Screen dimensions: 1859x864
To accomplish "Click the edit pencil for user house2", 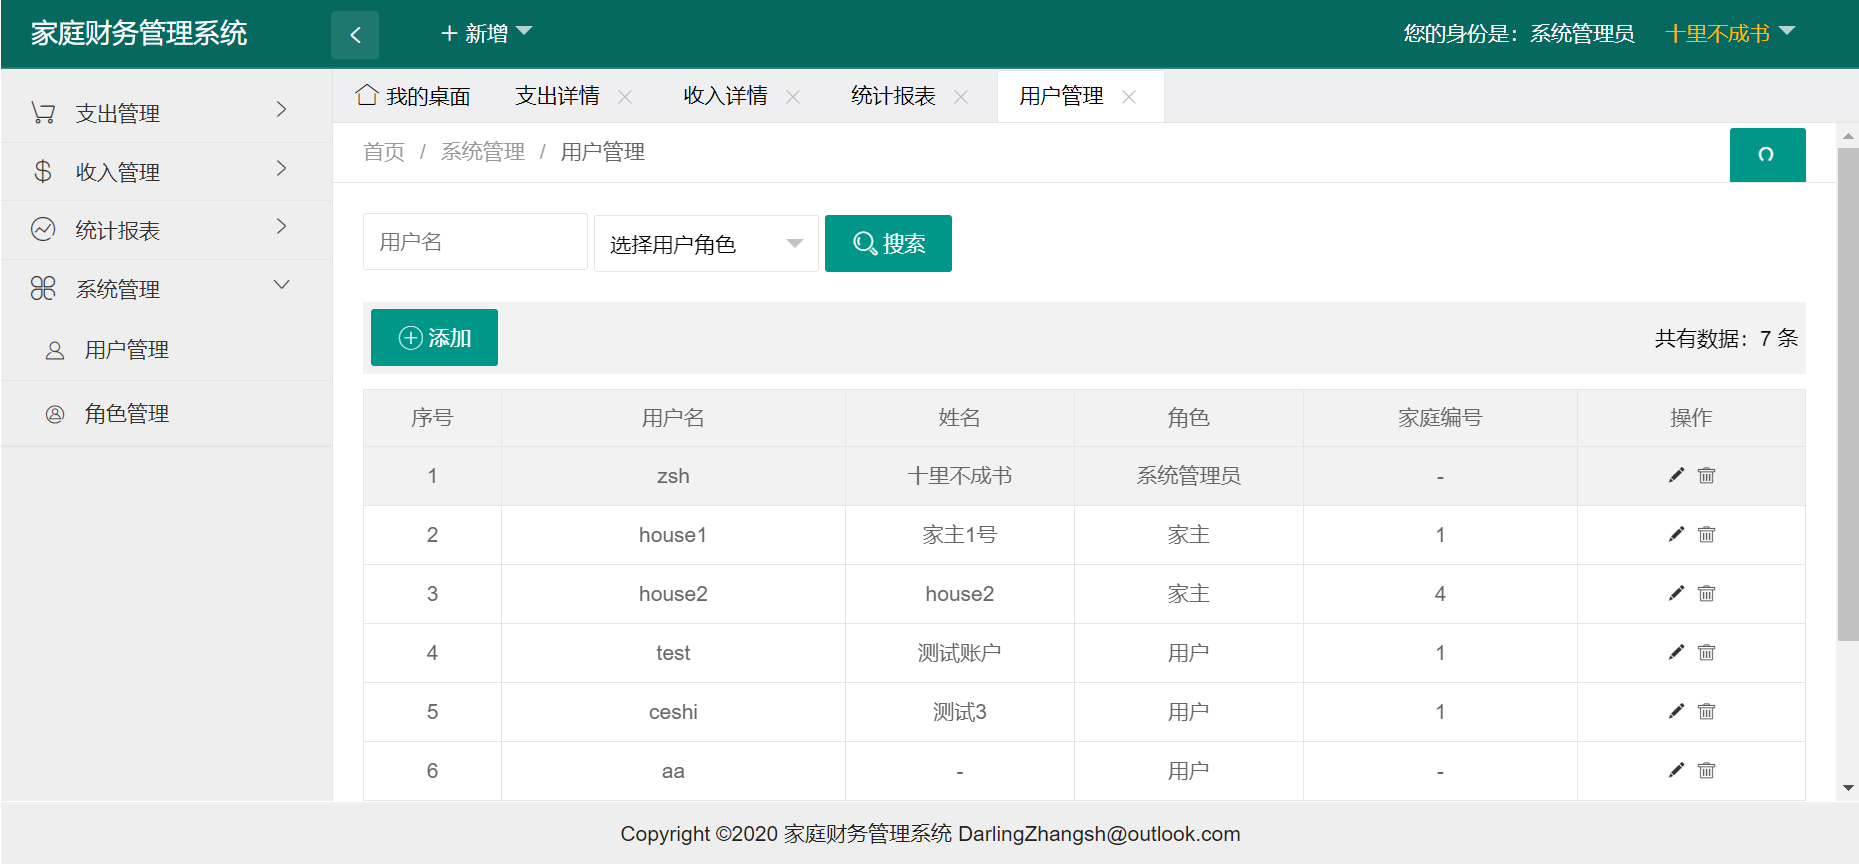I will pos(1676,594).
